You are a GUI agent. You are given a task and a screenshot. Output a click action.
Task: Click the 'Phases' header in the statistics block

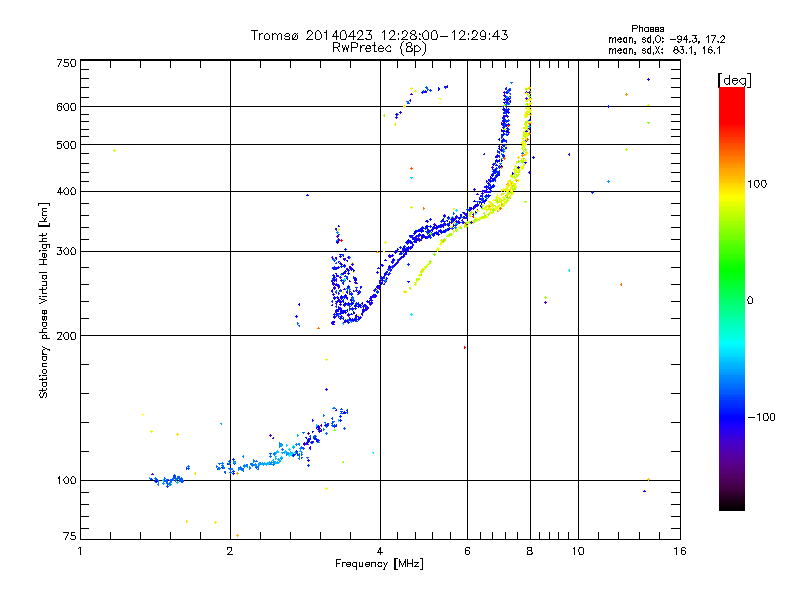(647, 29)
